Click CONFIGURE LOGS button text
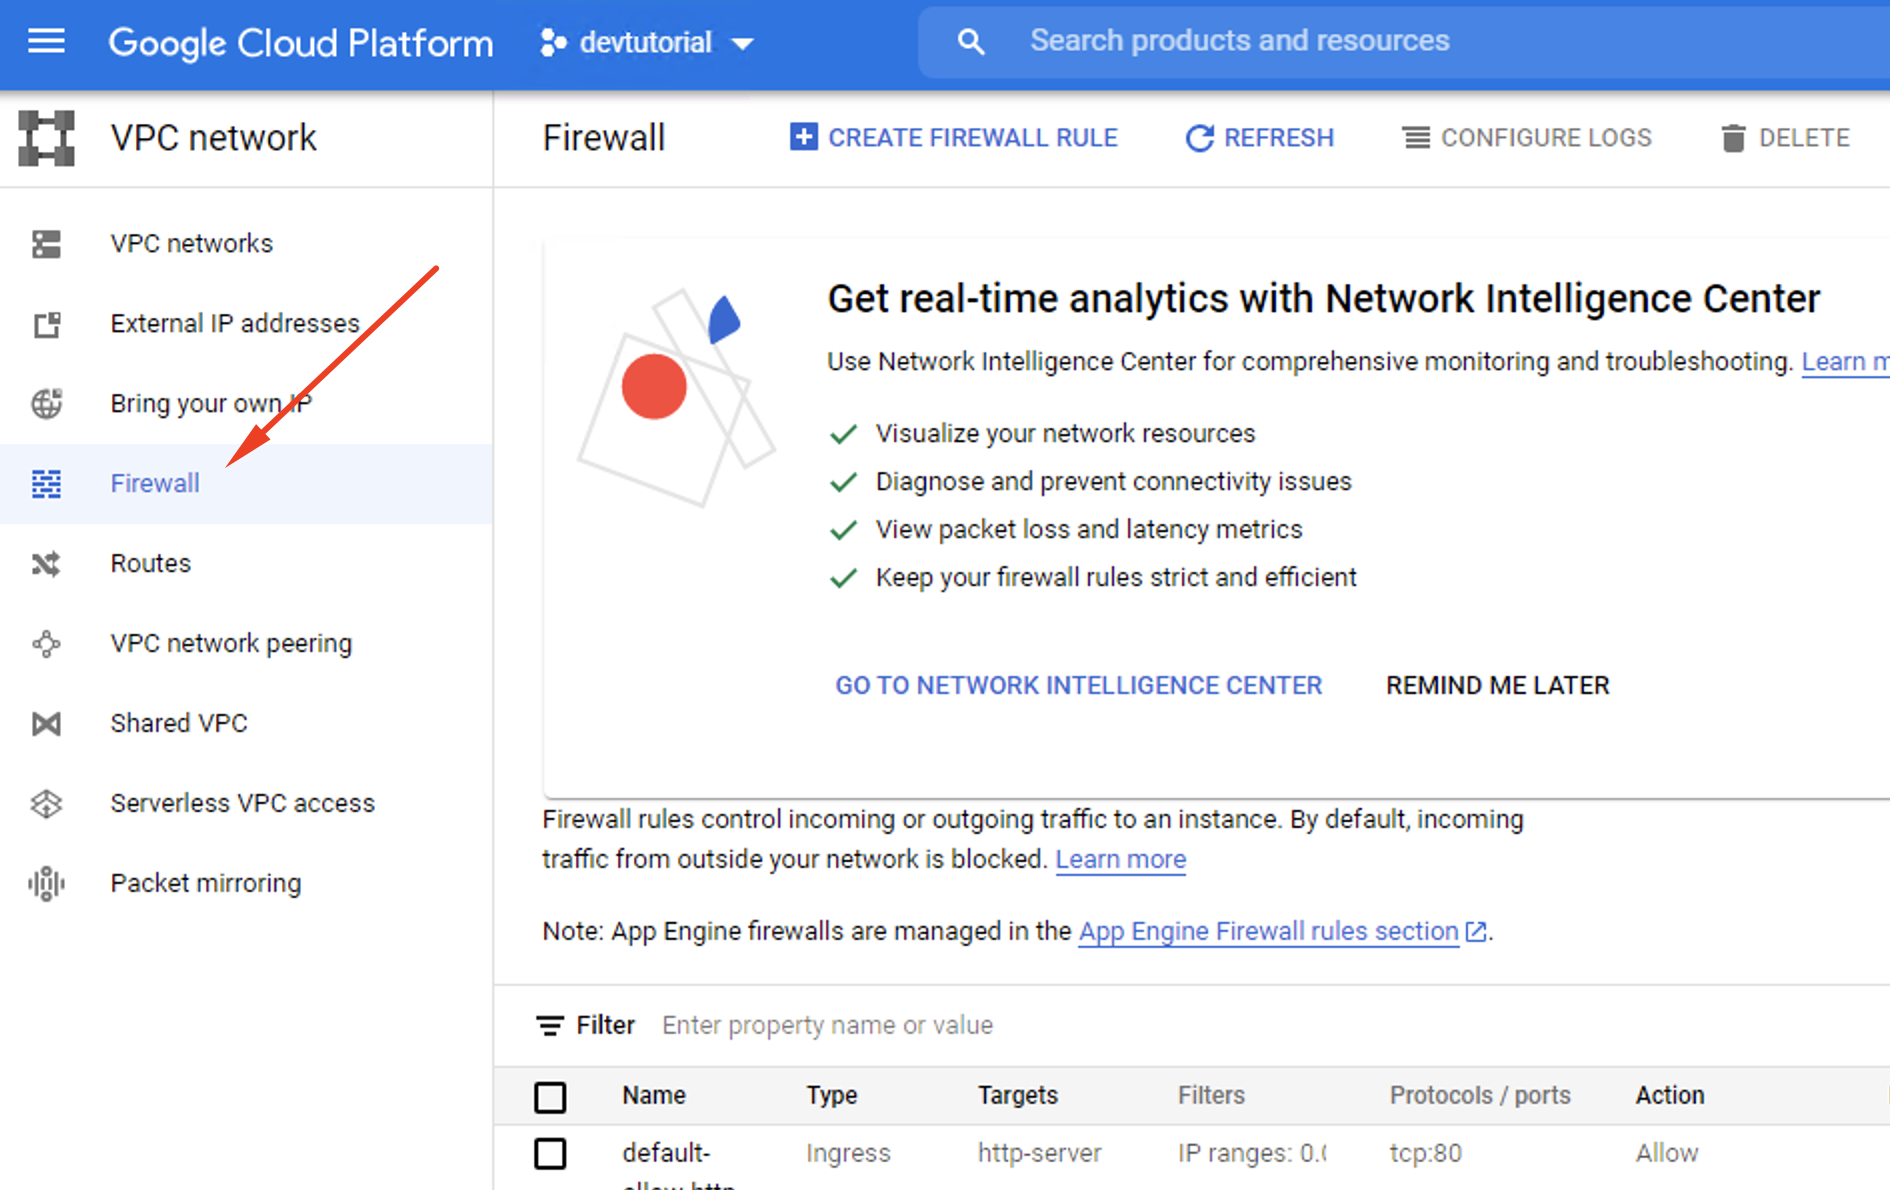The image size is (1890, 1190). [1546, 138]
